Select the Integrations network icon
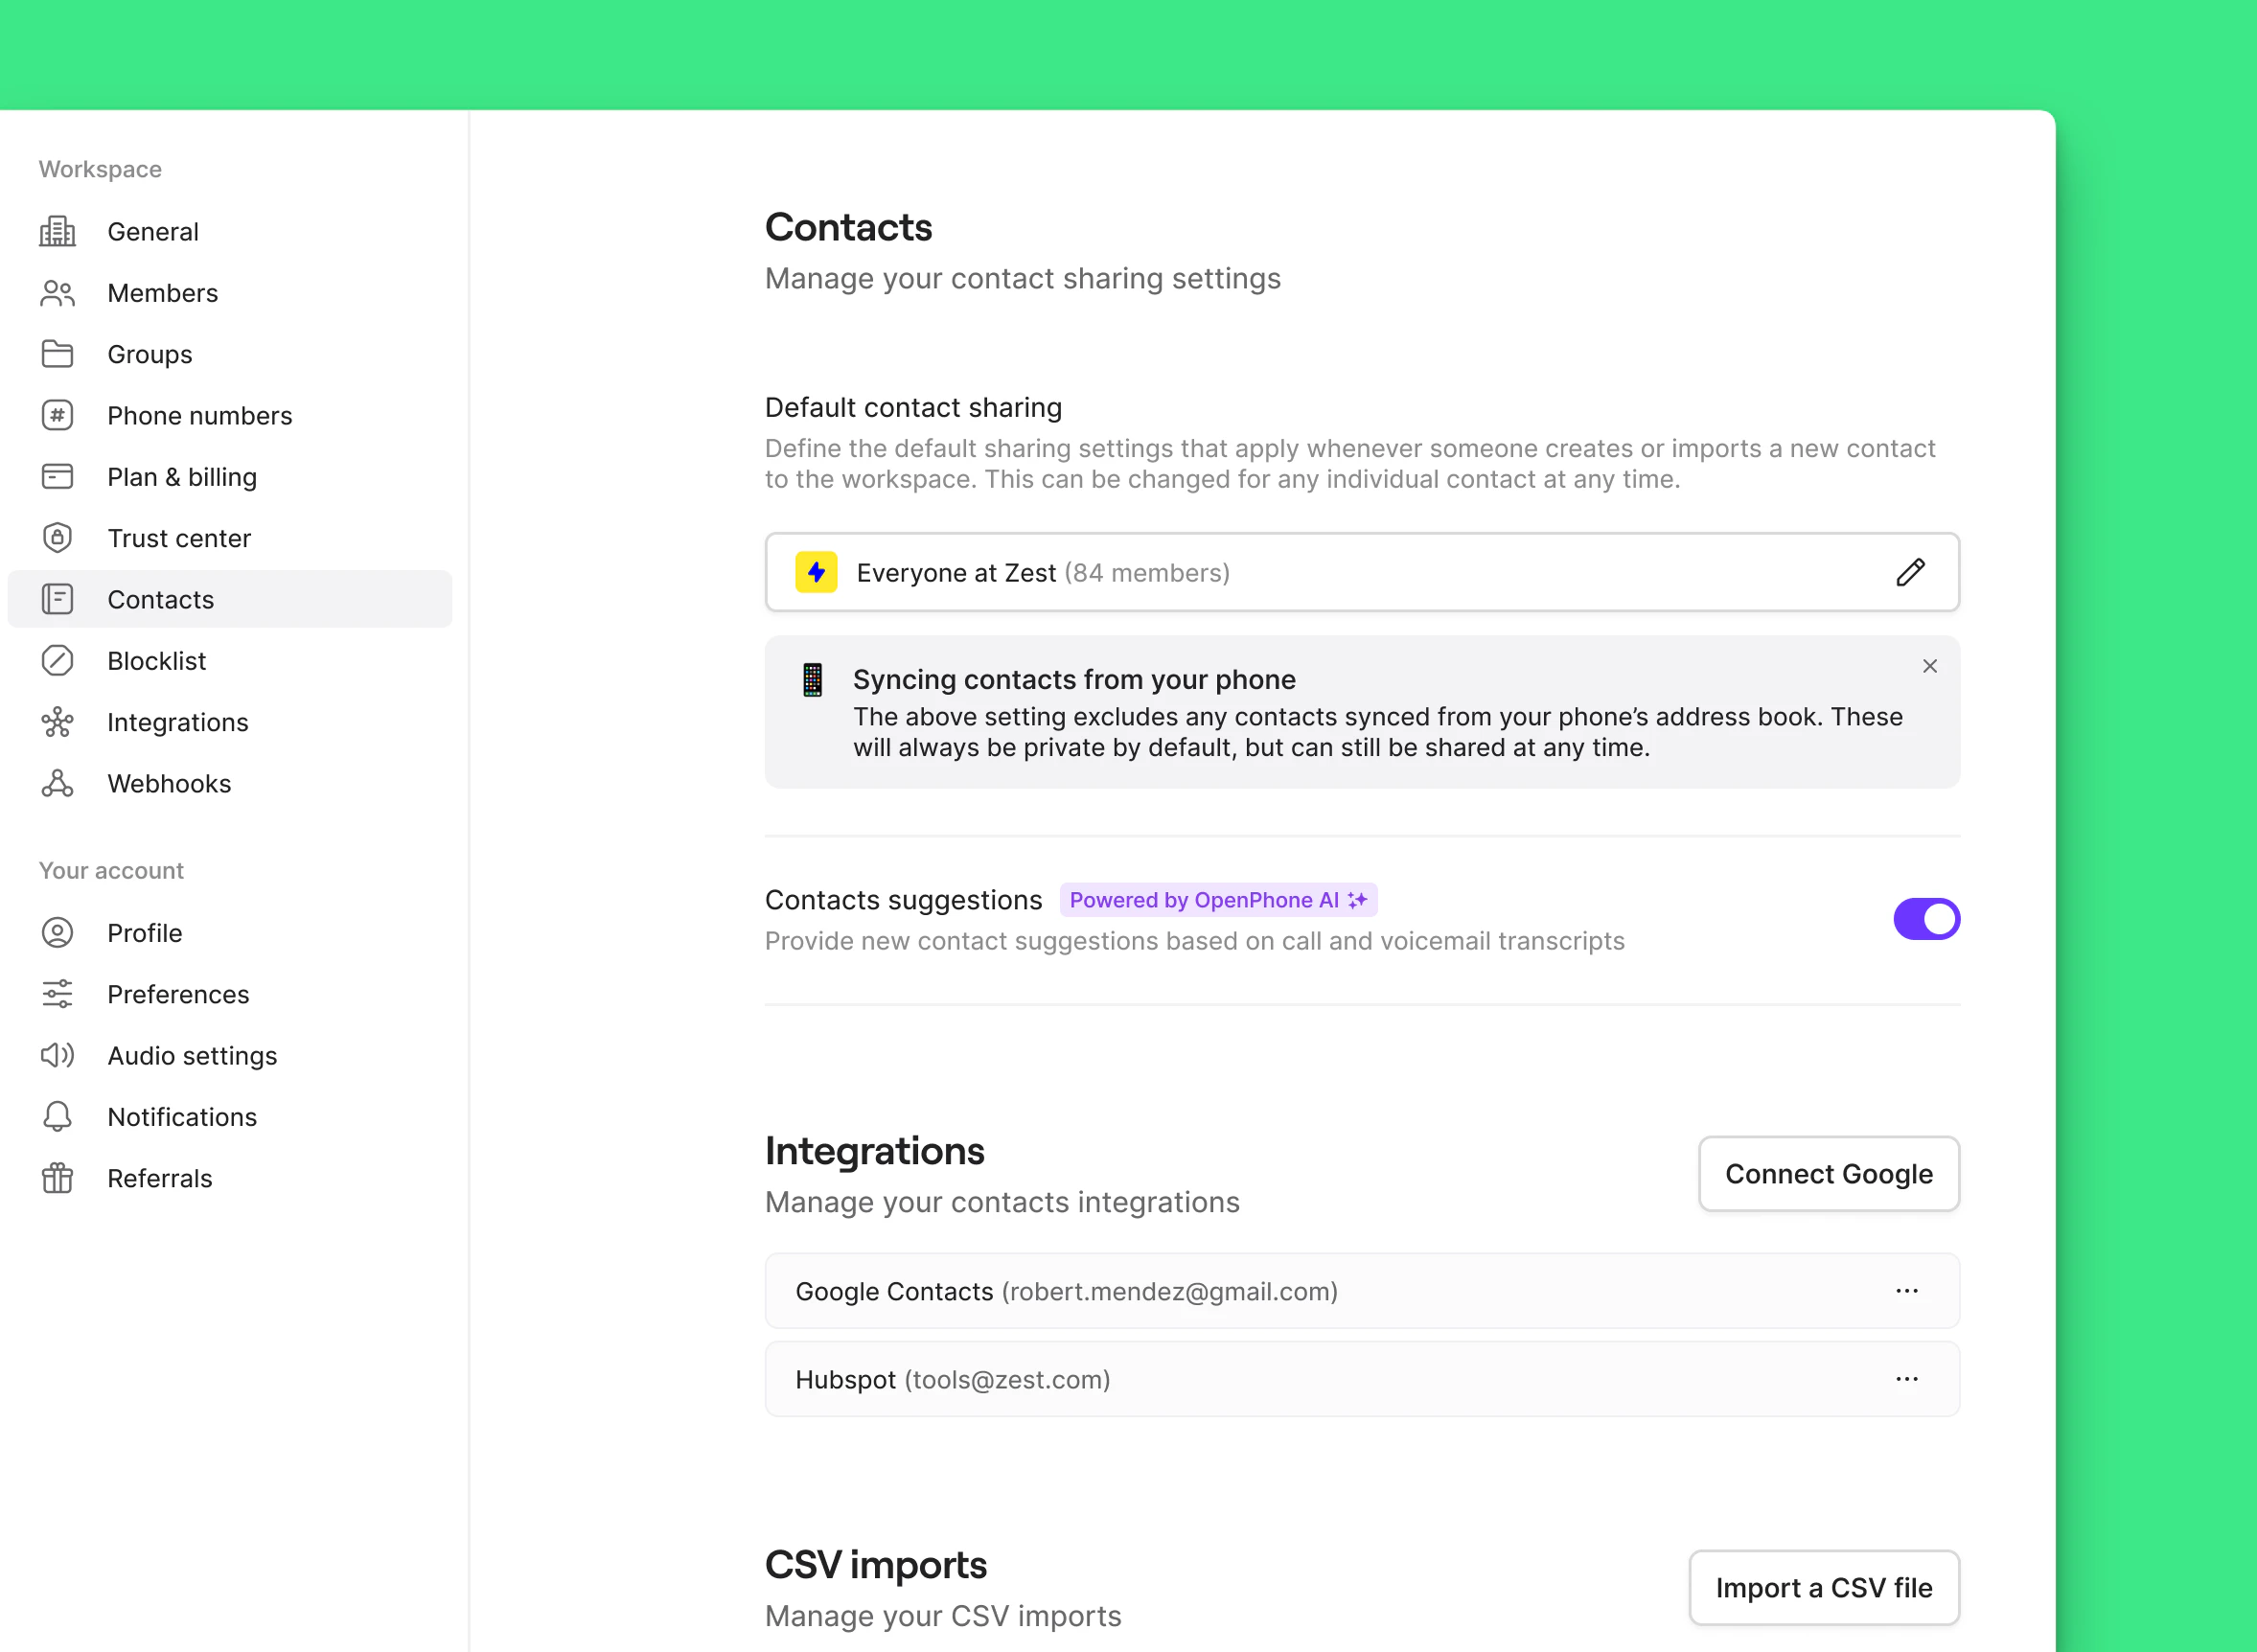The width and height of the screenshot is (2257, 1652). [x=57, y=722]
